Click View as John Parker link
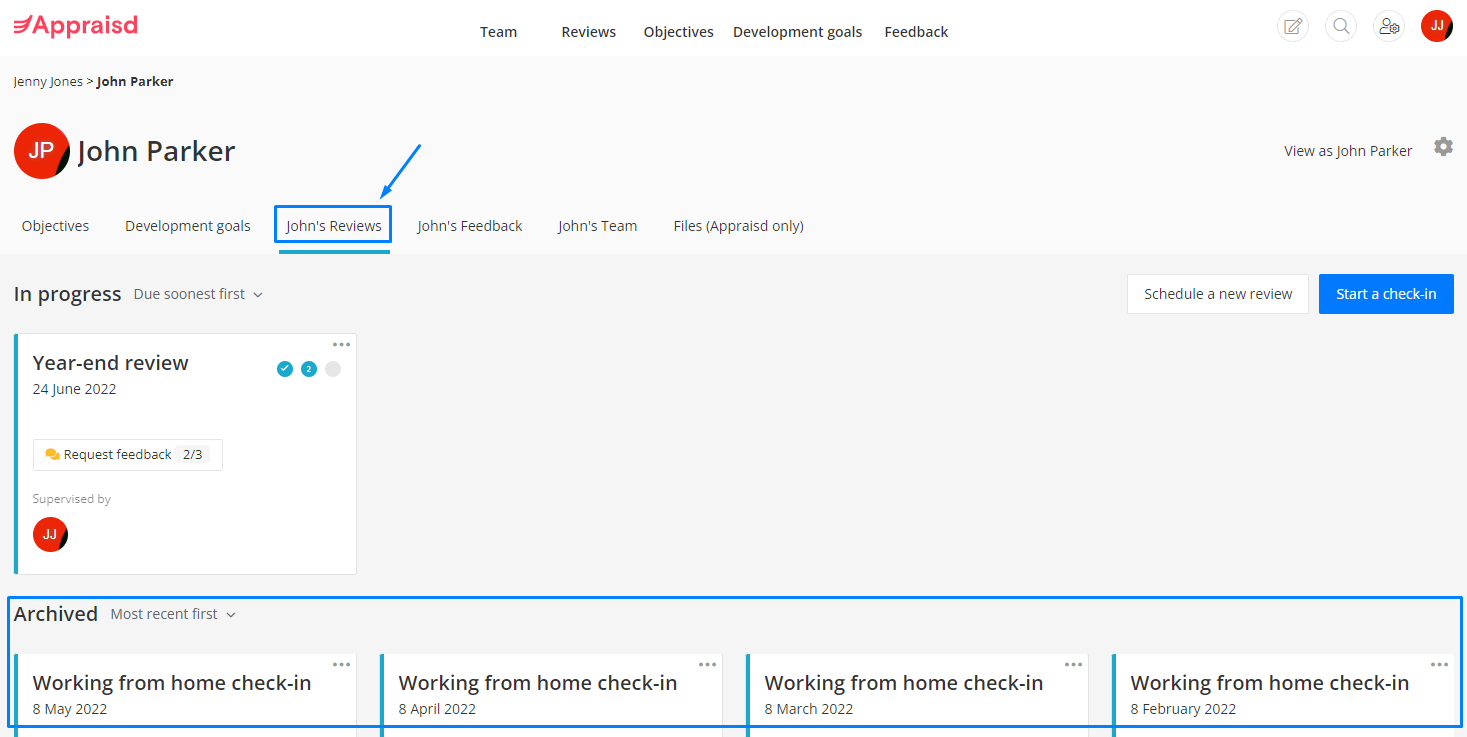This screenshot has height=737, width=1467. pos(1348,151)
